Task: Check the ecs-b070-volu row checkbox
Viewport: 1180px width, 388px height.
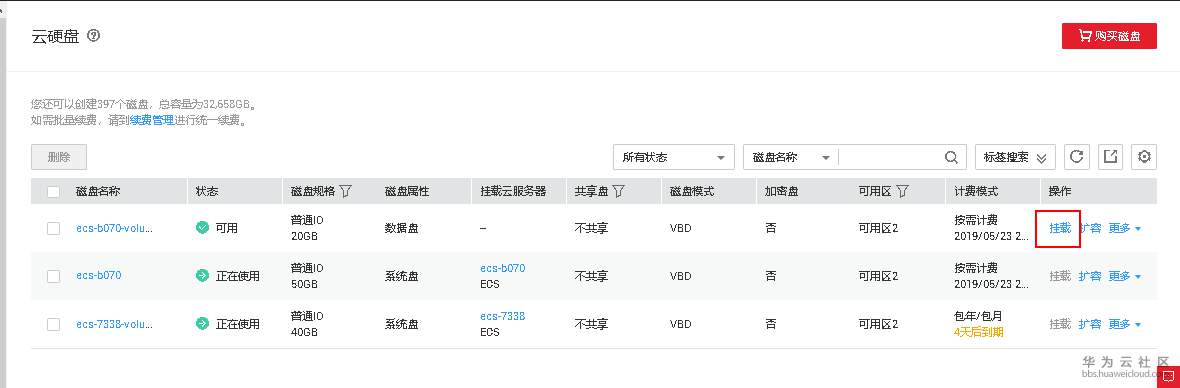Action: click(53, 228)
